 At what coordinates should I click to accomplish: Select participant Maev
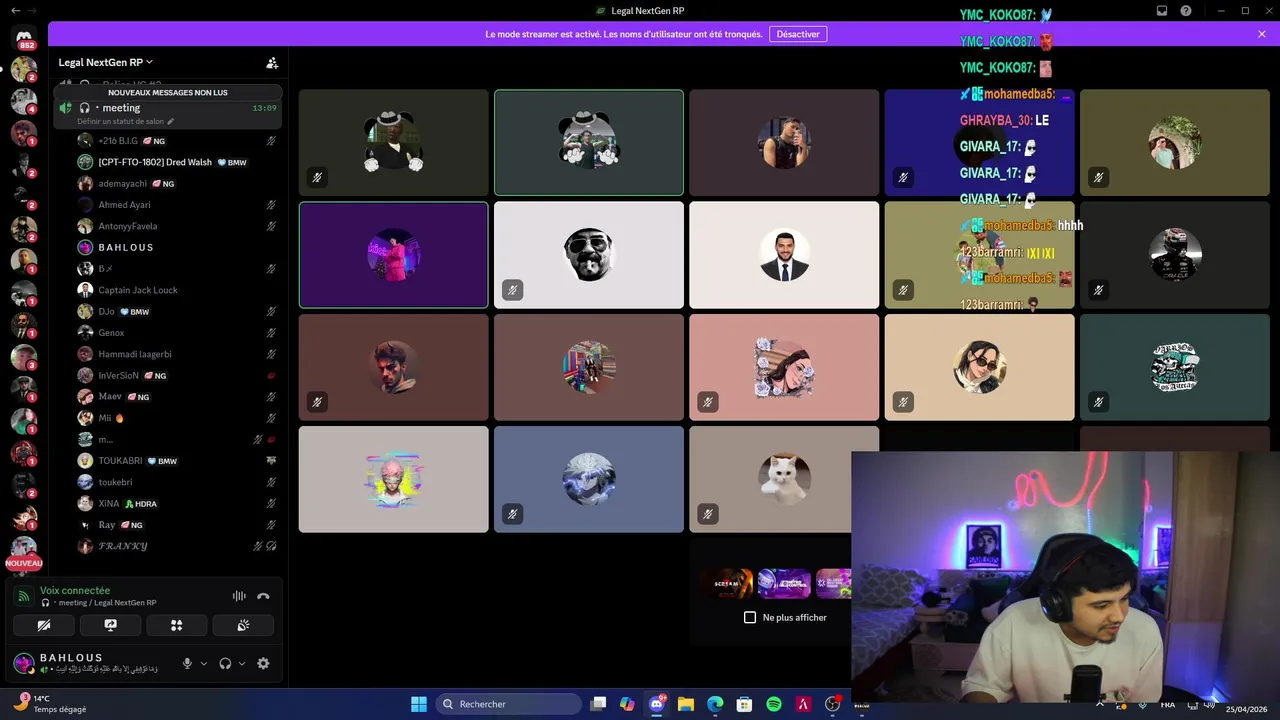(177, 397)
